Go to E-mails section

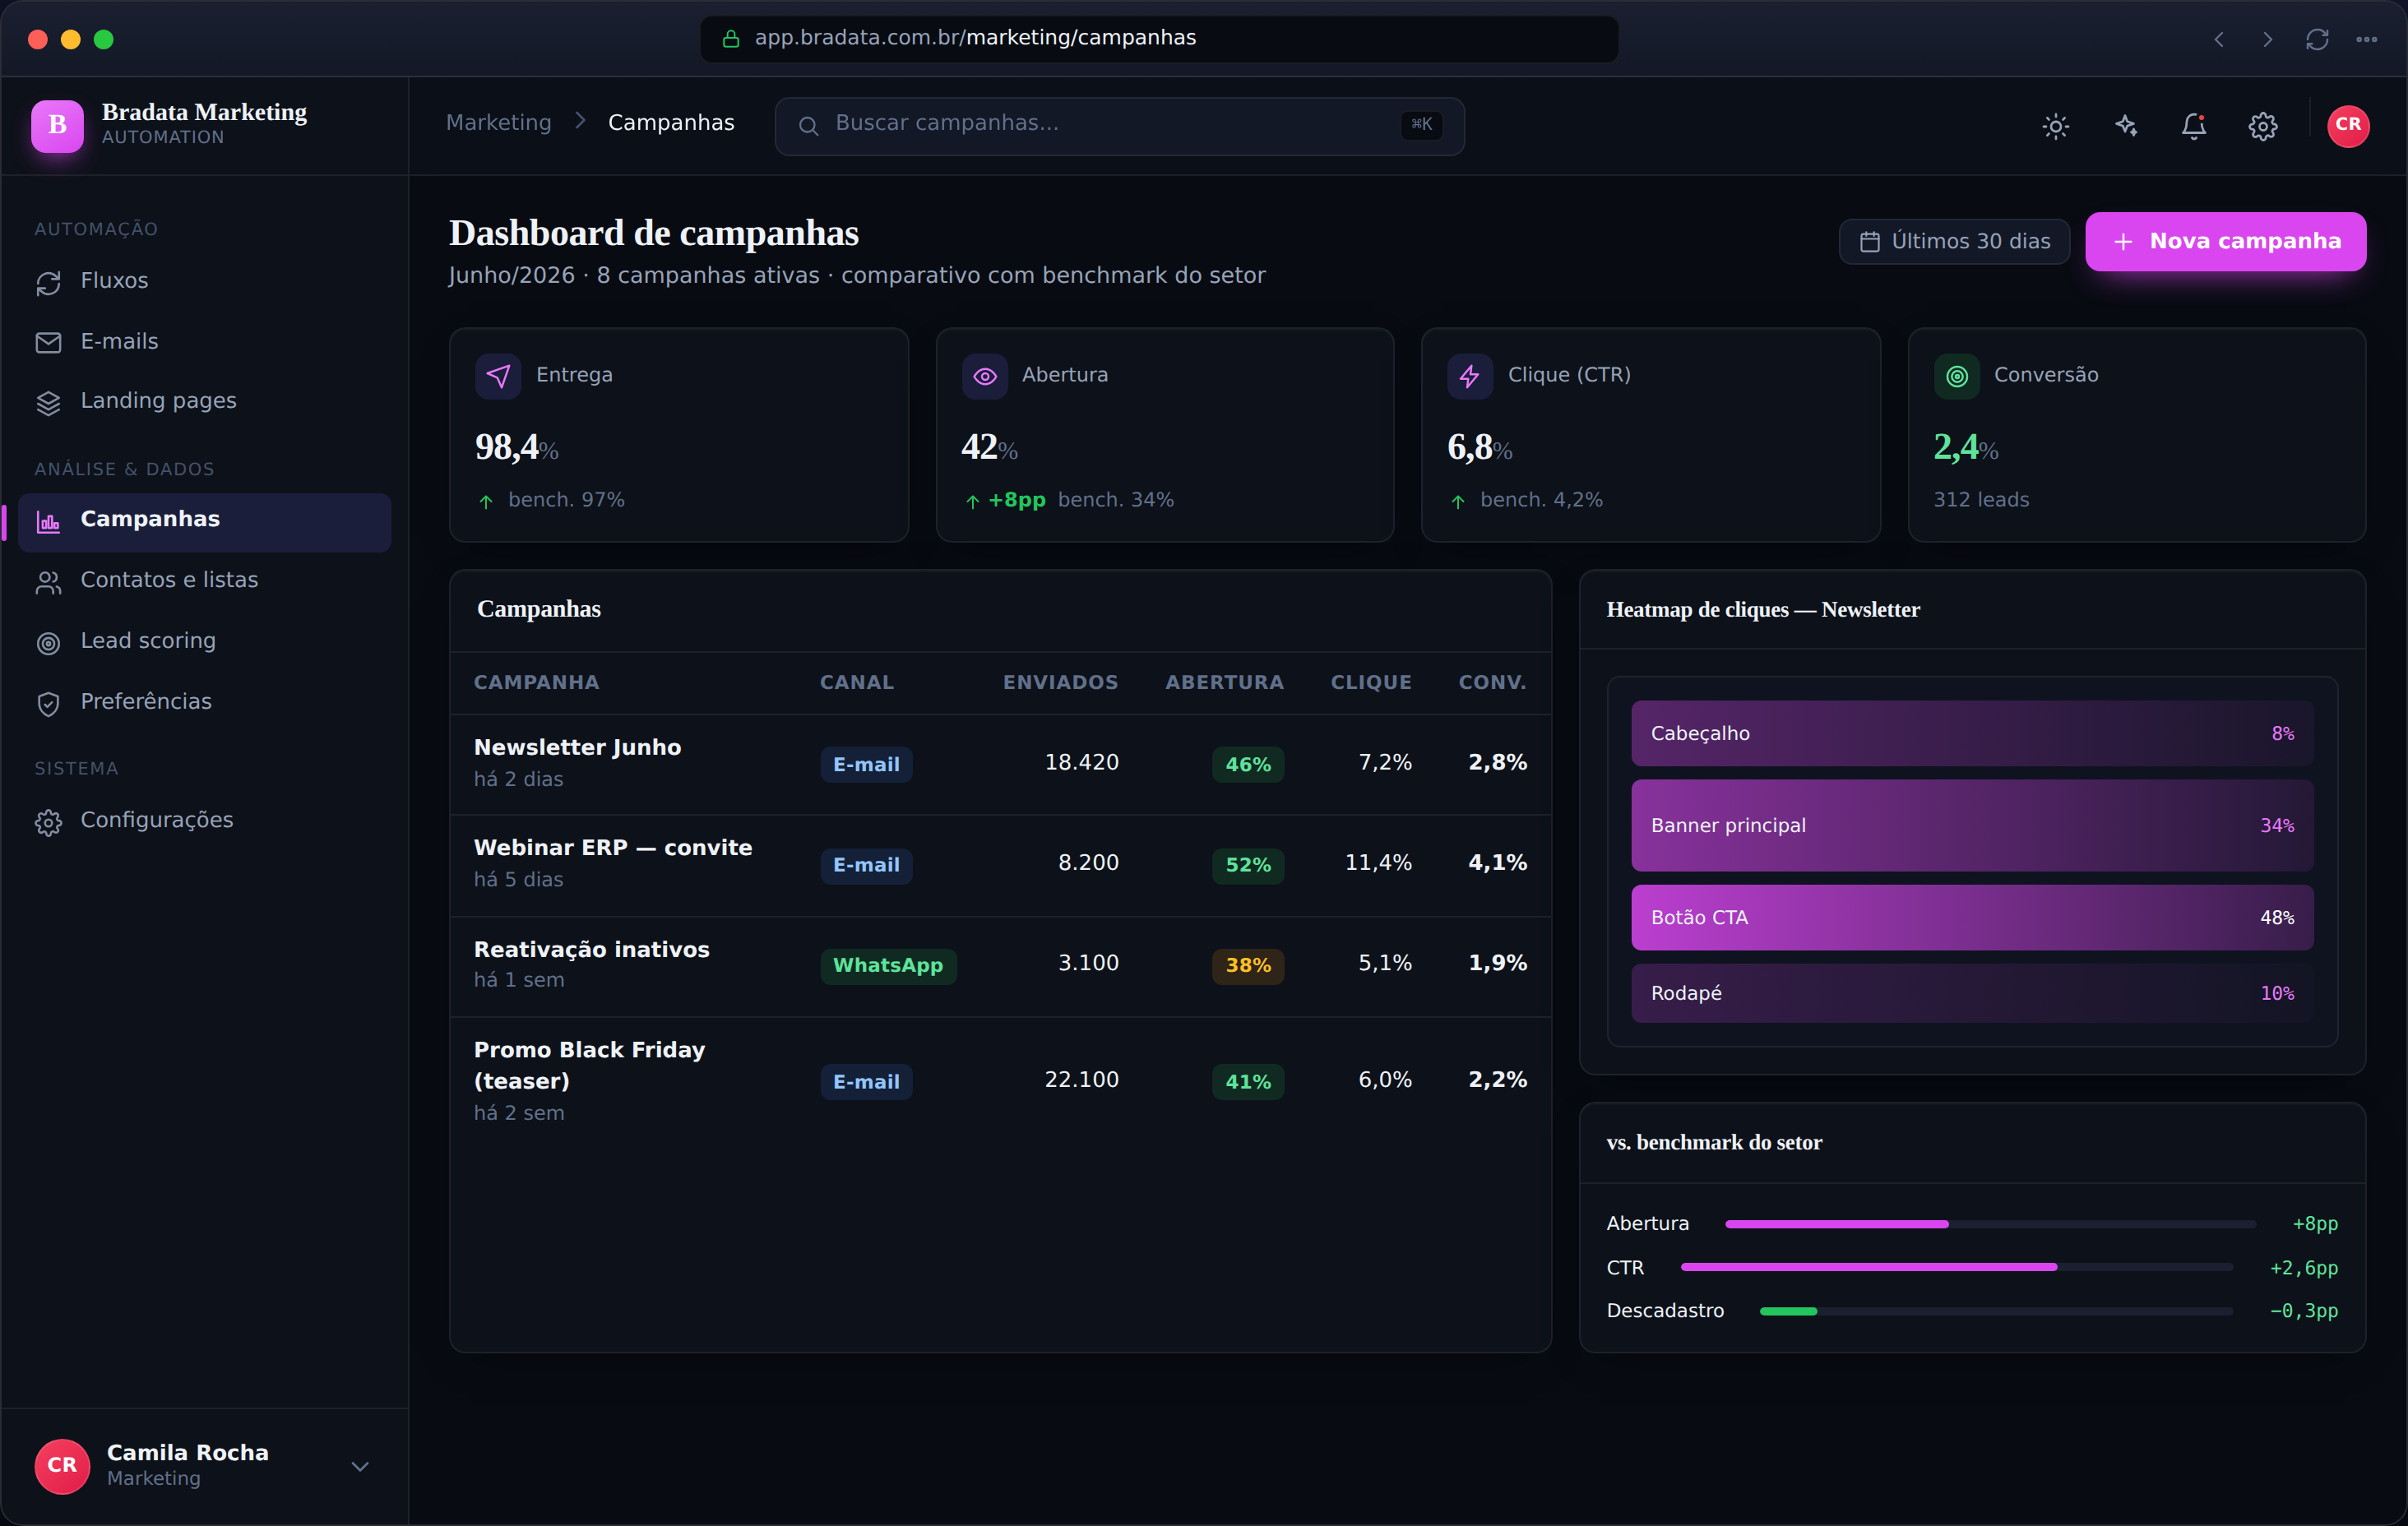[x=204, y=342]
